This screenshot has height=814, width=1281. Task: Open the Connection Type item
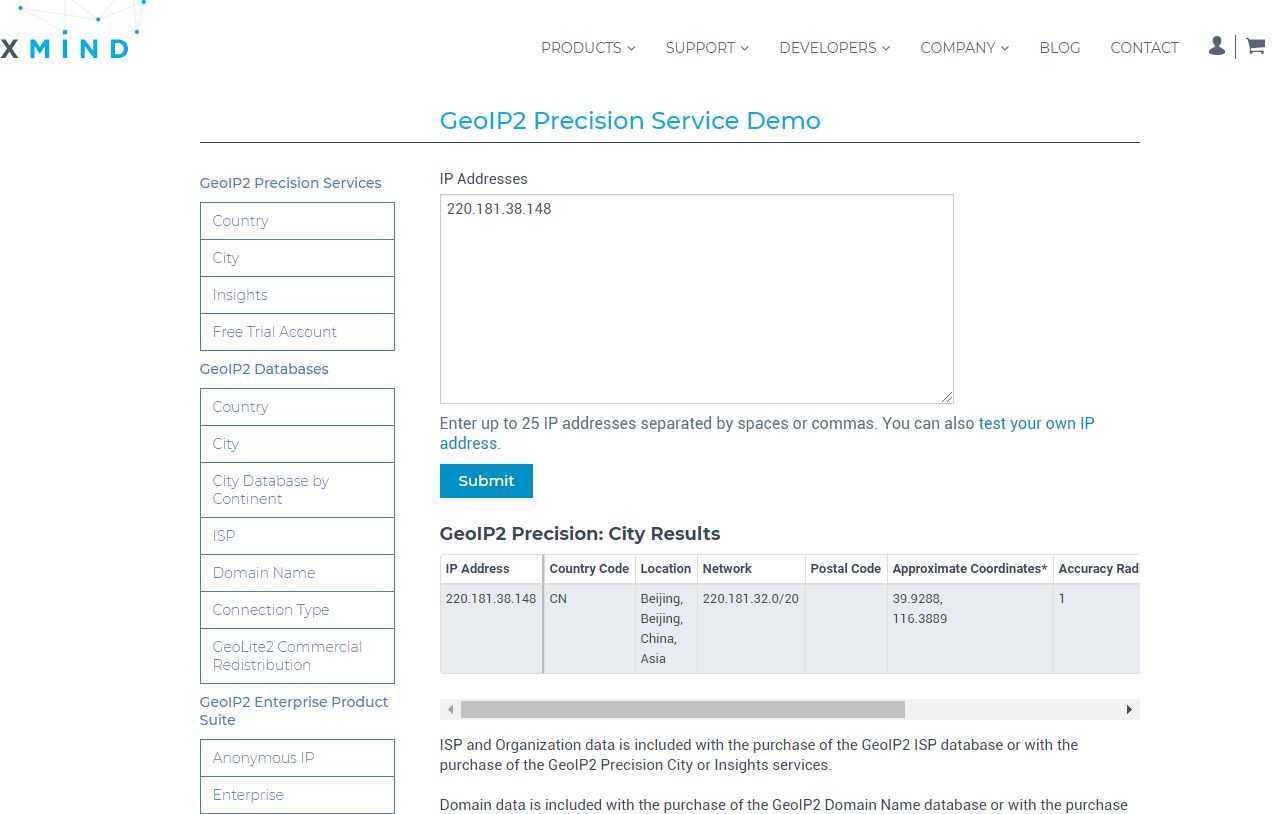297,610
